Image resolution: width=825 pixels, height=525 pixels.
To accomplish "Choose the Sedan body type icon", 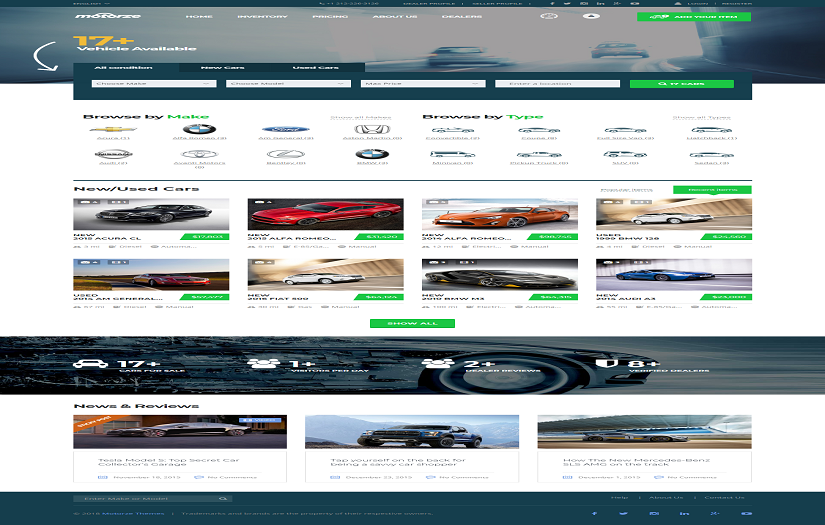I will pyautogui.click(x=711, y=154).
